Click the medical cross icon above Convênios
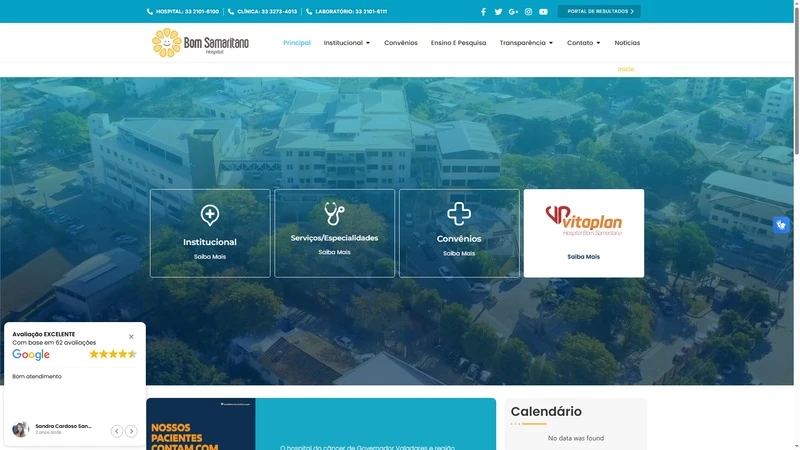Image resolution: width=800 pixels, height=450 pixels. point(459,214)
